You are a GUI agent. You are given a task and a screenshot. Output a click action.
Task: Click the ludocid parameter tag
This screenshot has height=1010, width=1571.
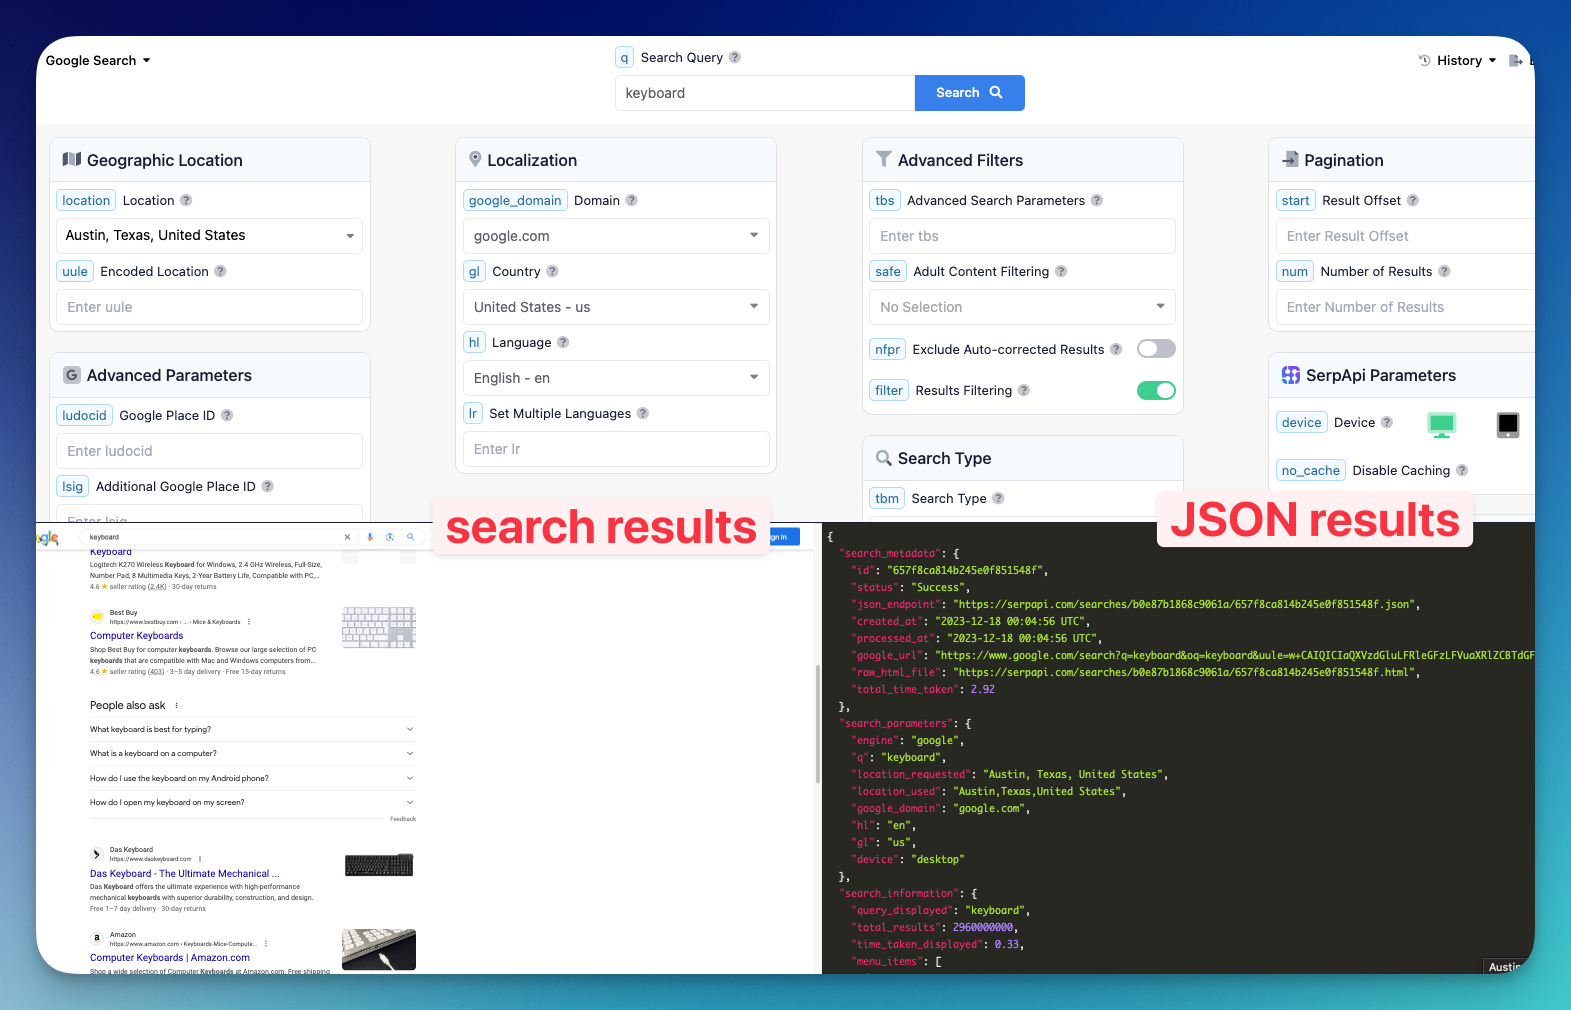(x=84, y=415)
